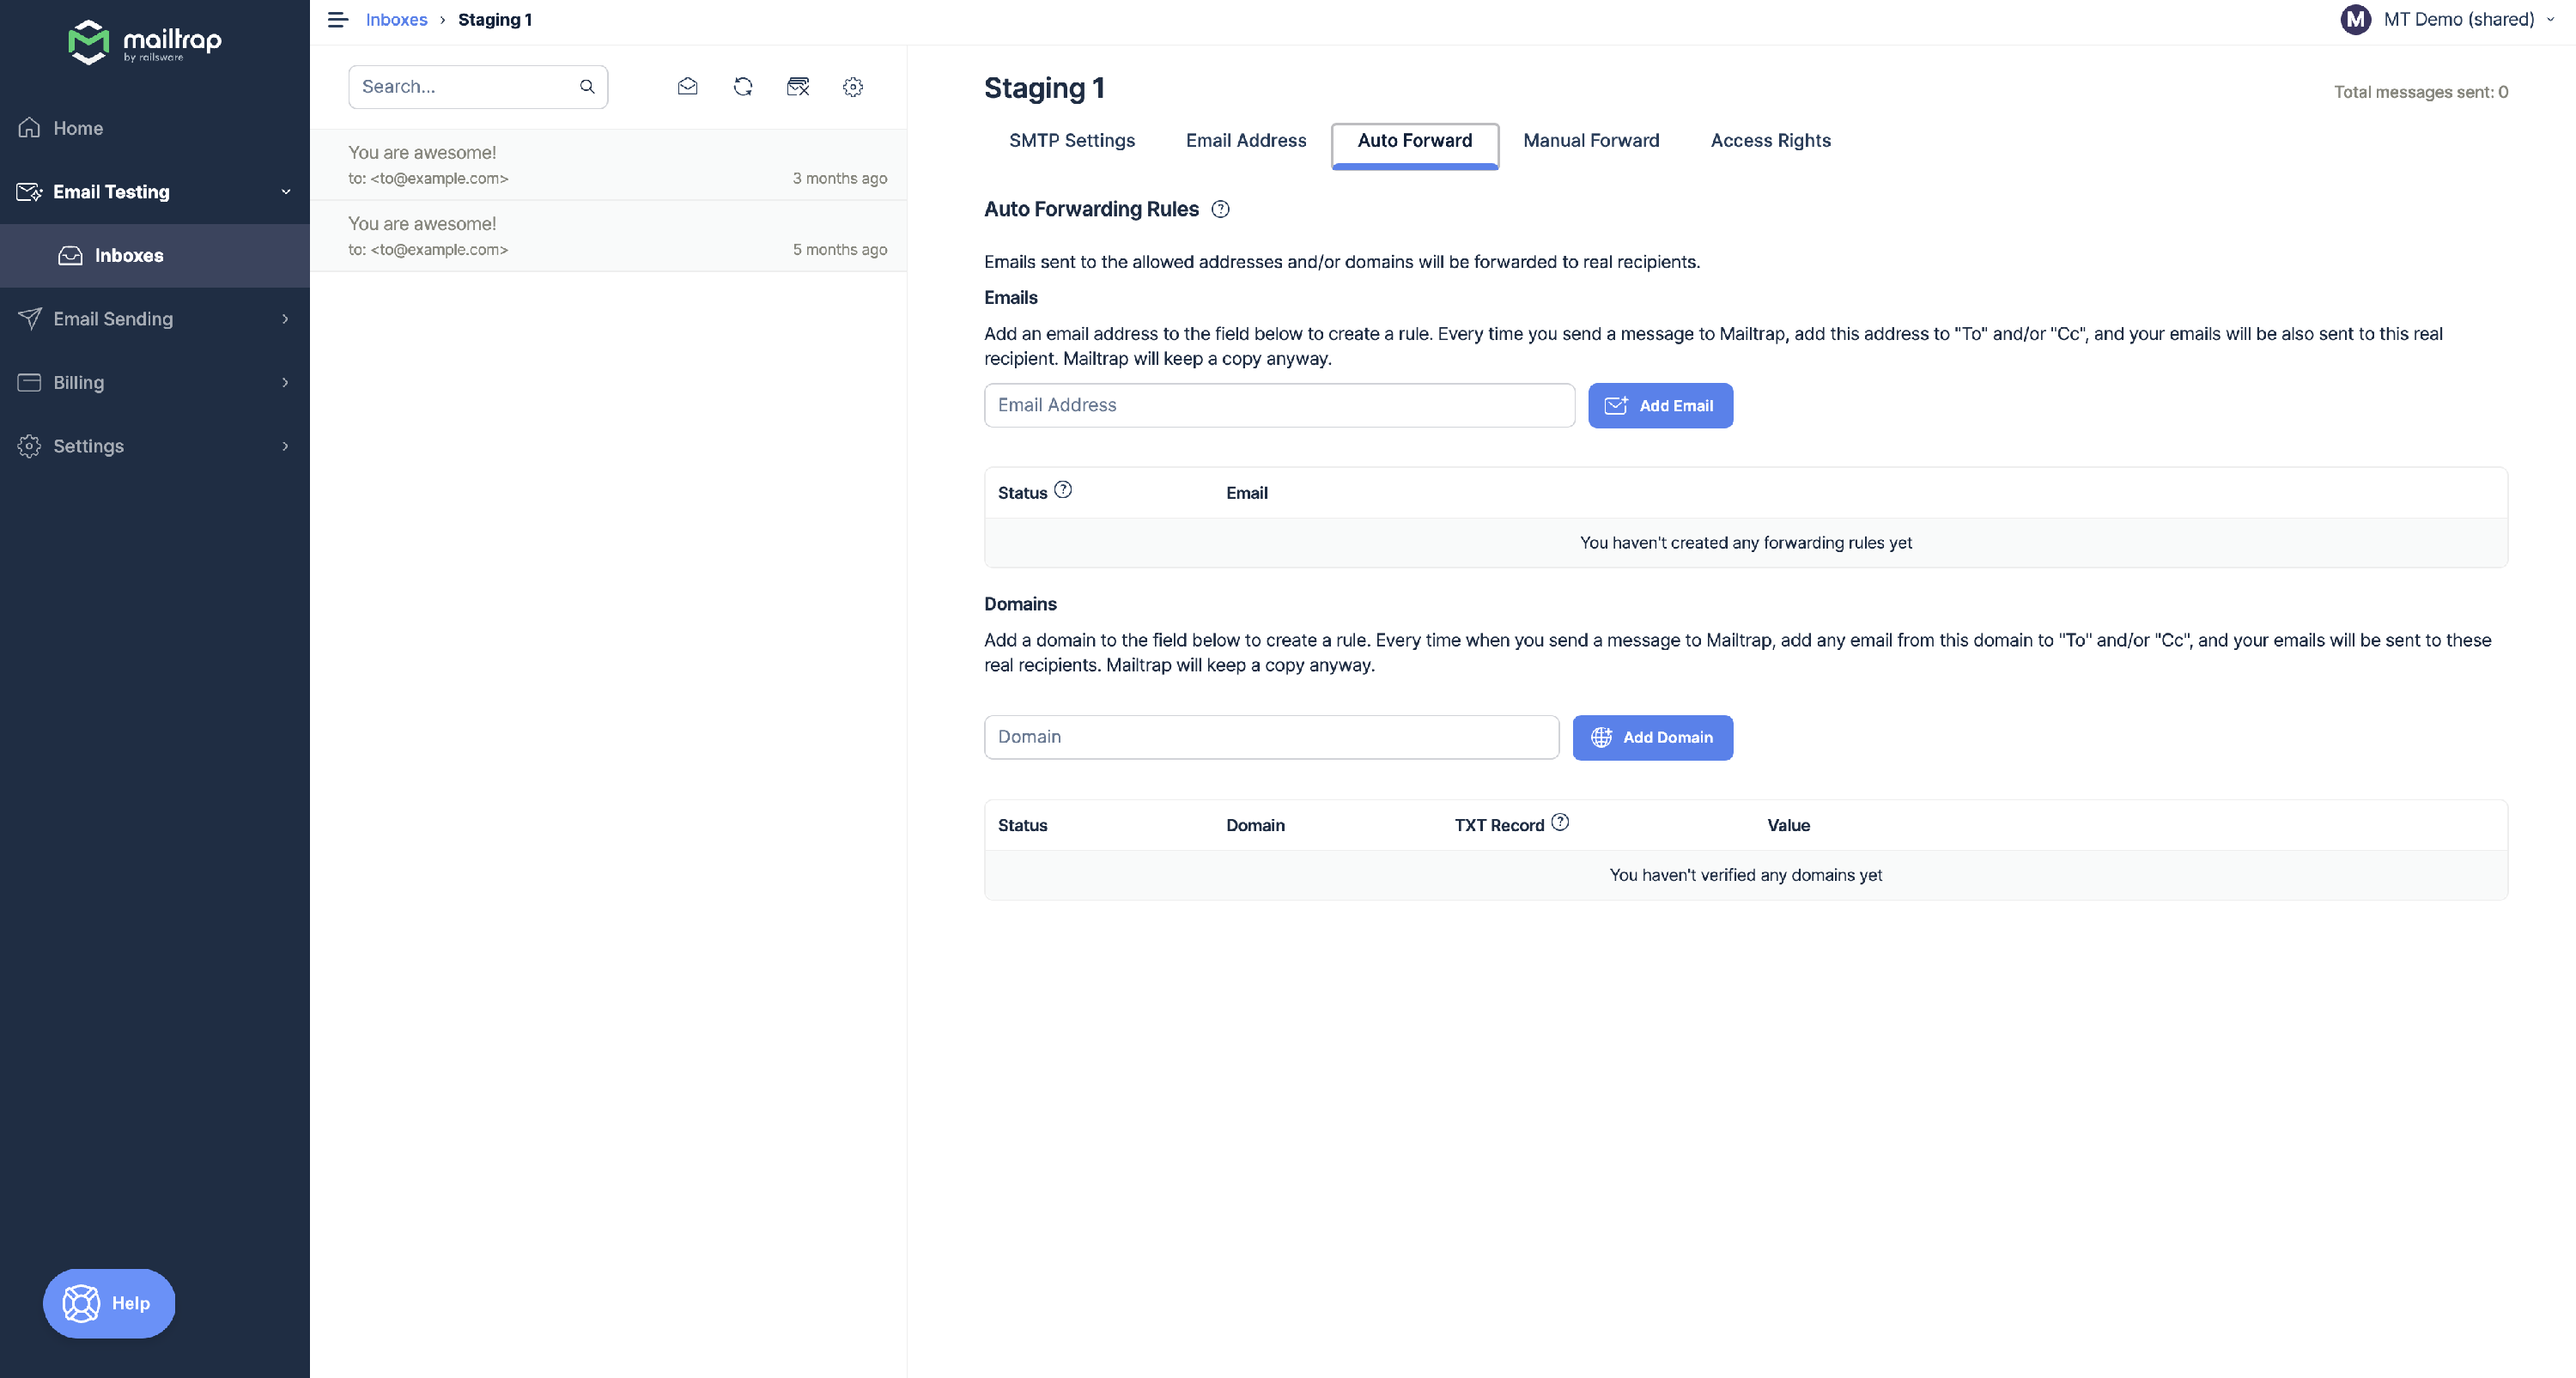The height and width of the screenshot is (1378, 2576).
Task: Click the Mailtrap logo
Action: (x=145, y=42)
